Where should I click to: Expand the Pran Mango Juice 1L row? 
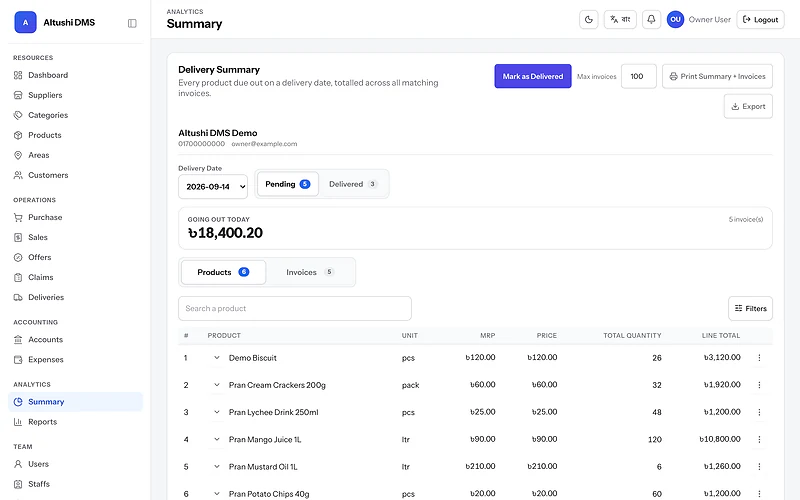[217, 439]
